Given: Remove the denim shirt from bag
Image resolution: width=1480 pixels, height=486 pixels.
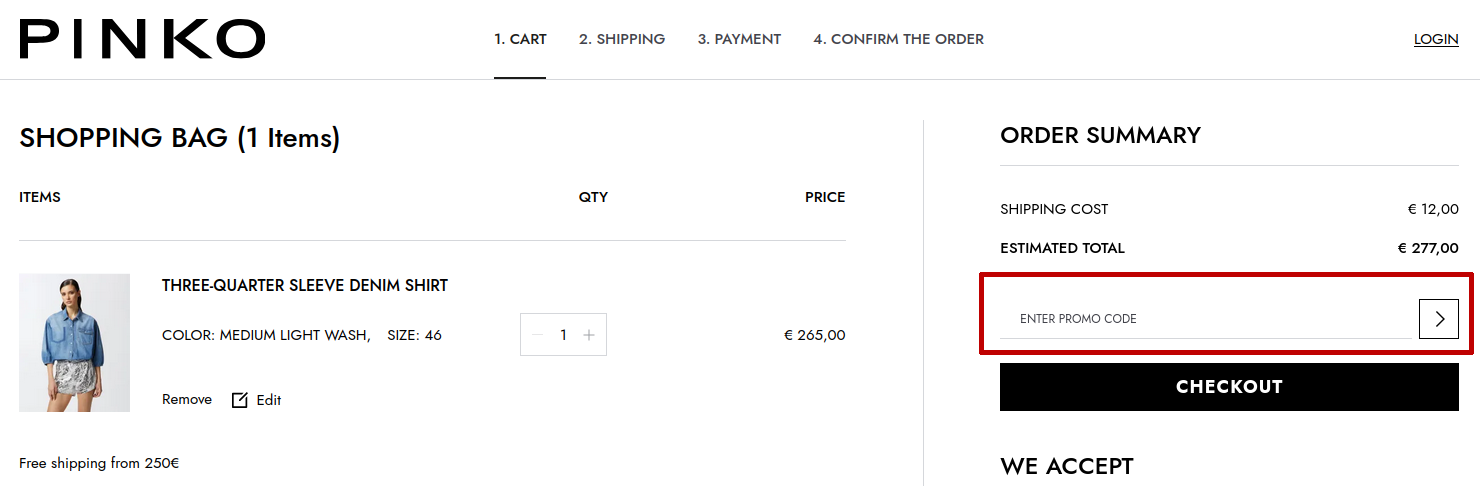Looking at the screenshot, I should (x=187, y=399).
